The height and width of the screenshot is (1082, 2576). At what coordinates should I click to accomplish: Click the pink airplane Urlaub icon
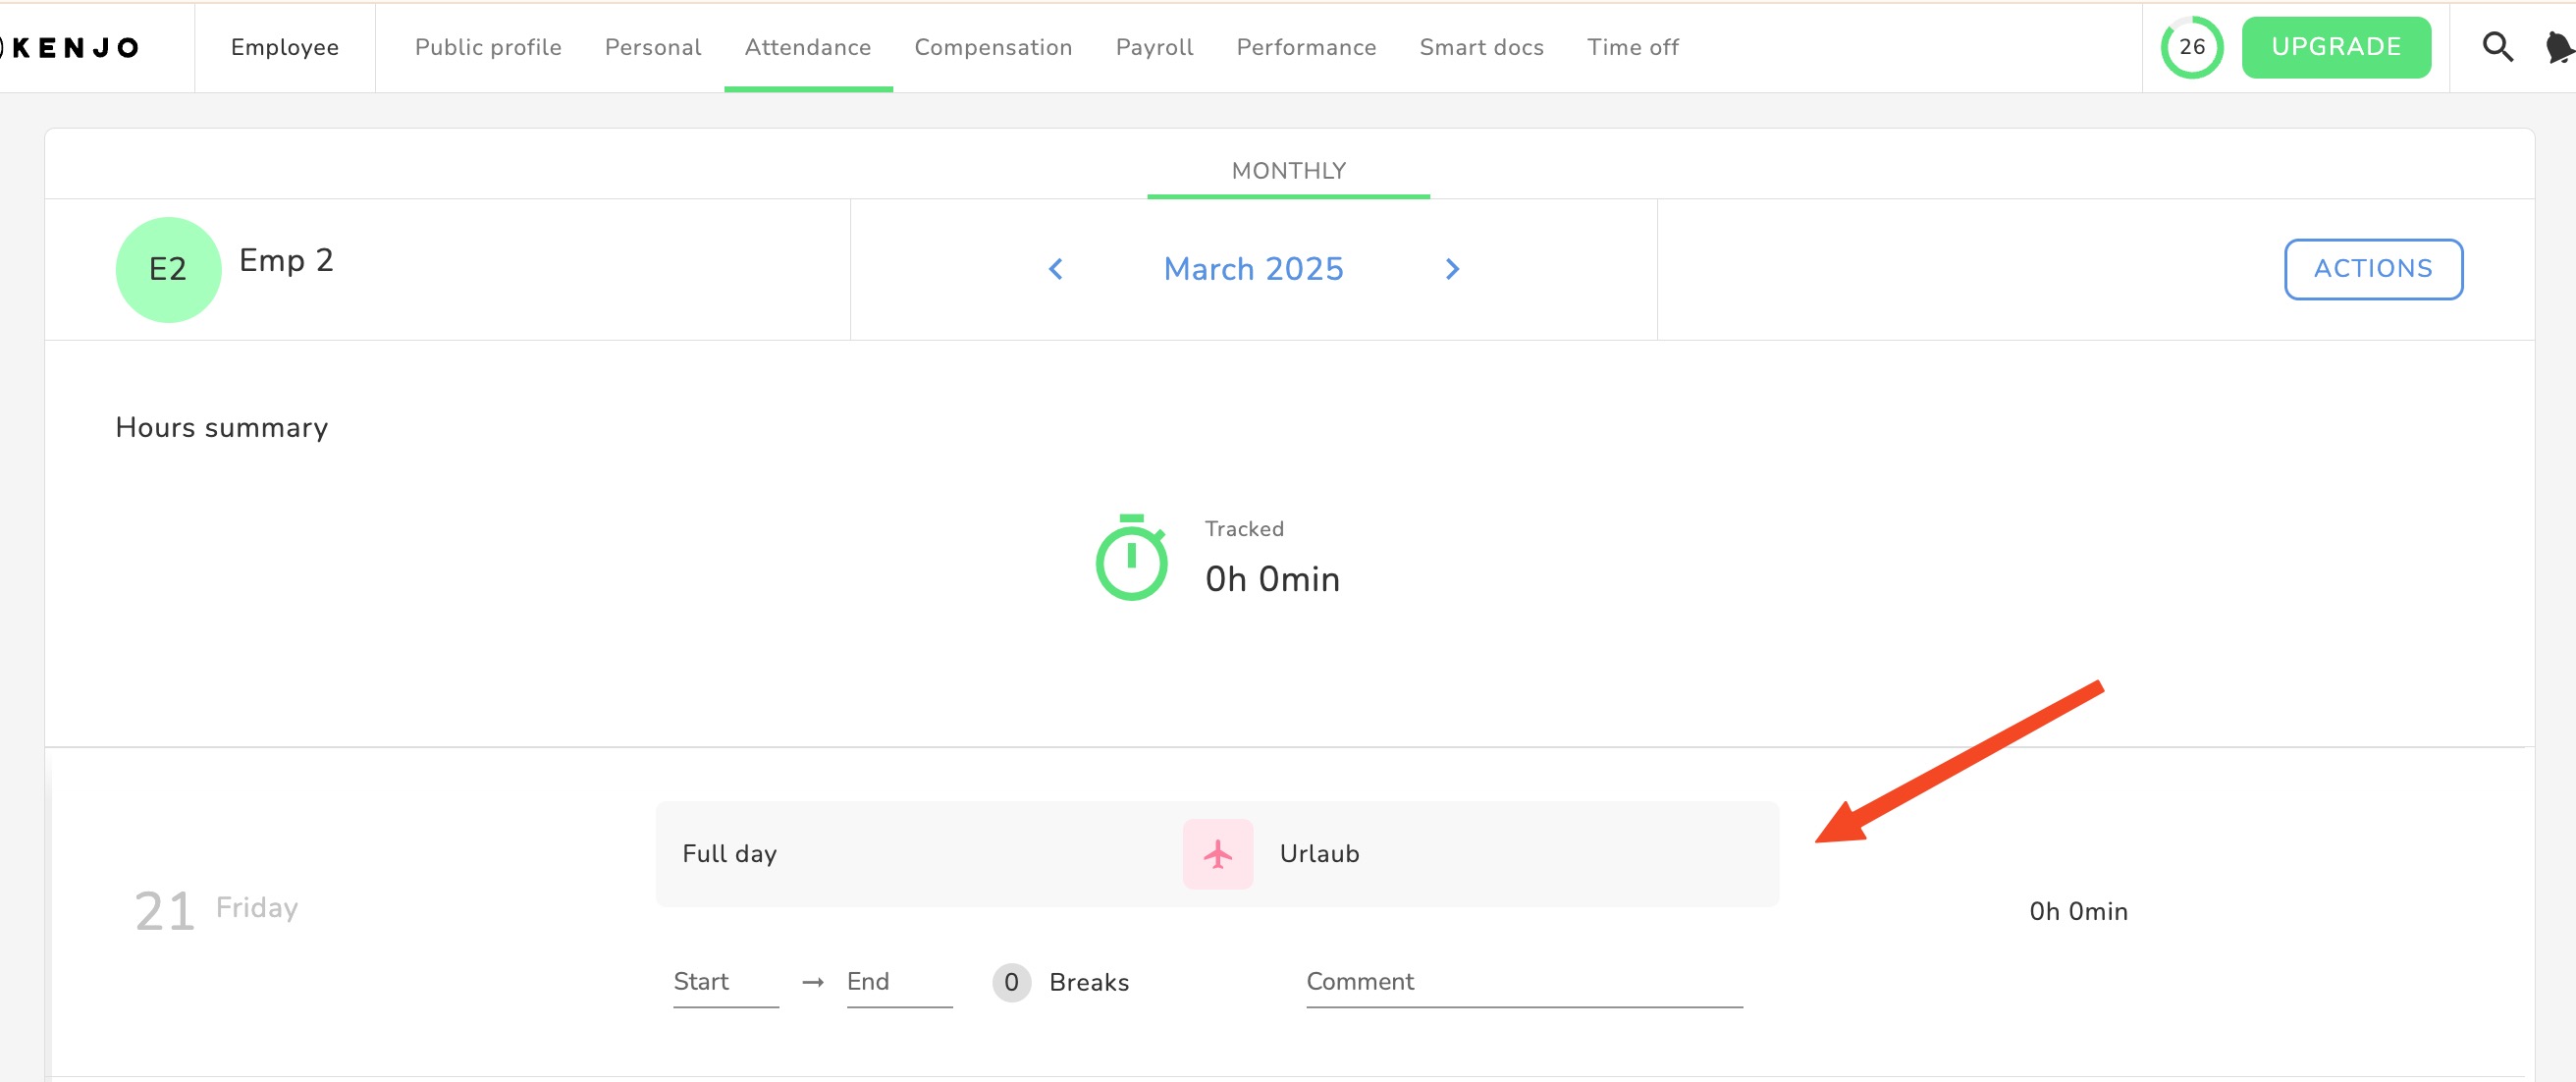(x=1217, y=853)
